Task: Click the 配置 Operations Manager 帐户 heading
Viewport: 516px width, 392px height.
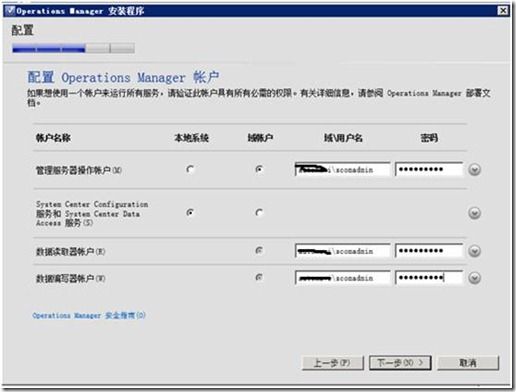Action: (x=123, y=77)
